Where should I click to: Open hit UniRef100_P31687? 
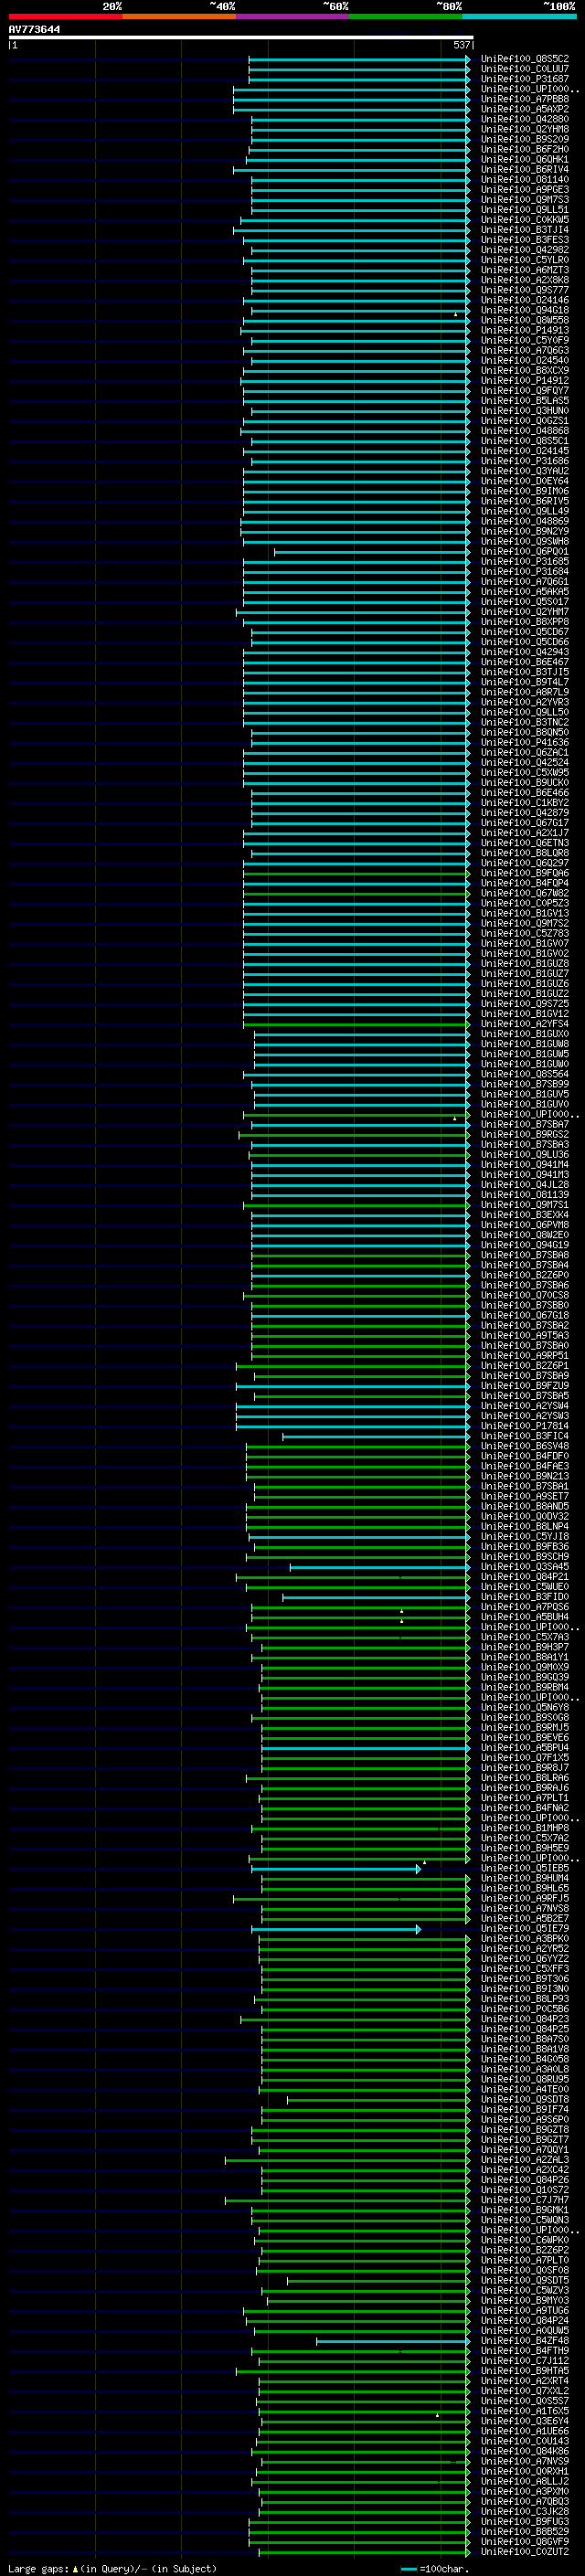525,79
